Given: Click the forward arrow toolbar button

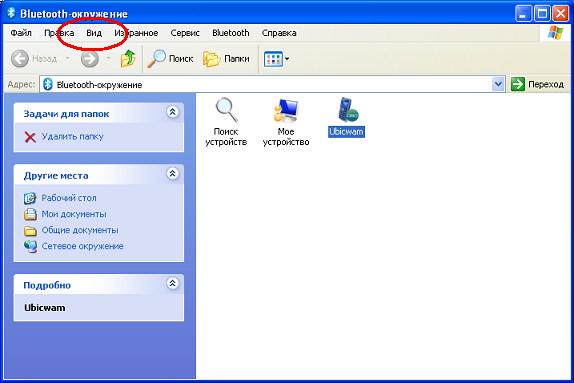Looking at the screenshot, I should [x=90, y=59].
